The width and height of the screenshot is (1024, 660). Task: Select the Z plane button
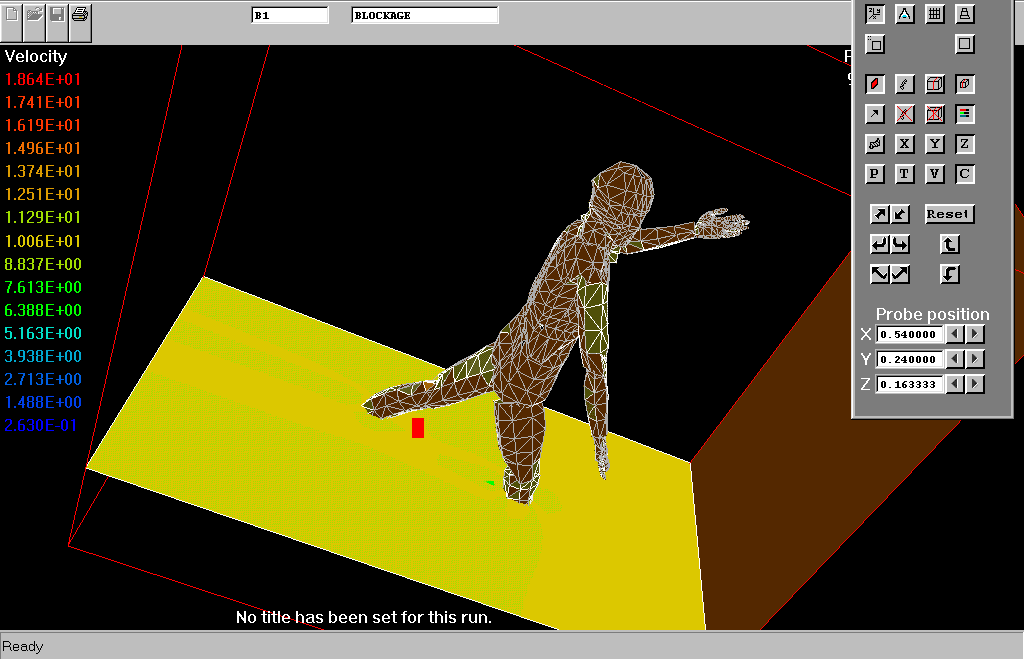click(965, 144)
